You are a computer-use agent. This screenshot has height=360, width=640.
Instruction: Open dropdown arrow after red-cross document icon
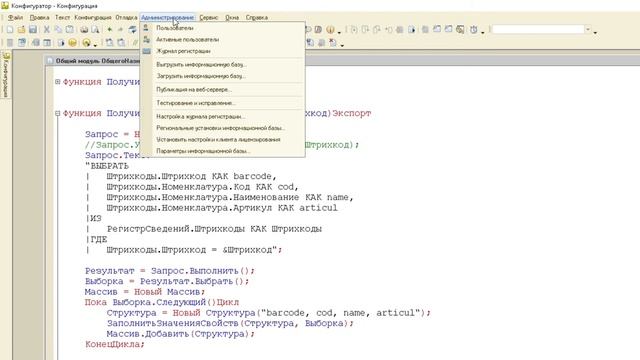point(342,44)
